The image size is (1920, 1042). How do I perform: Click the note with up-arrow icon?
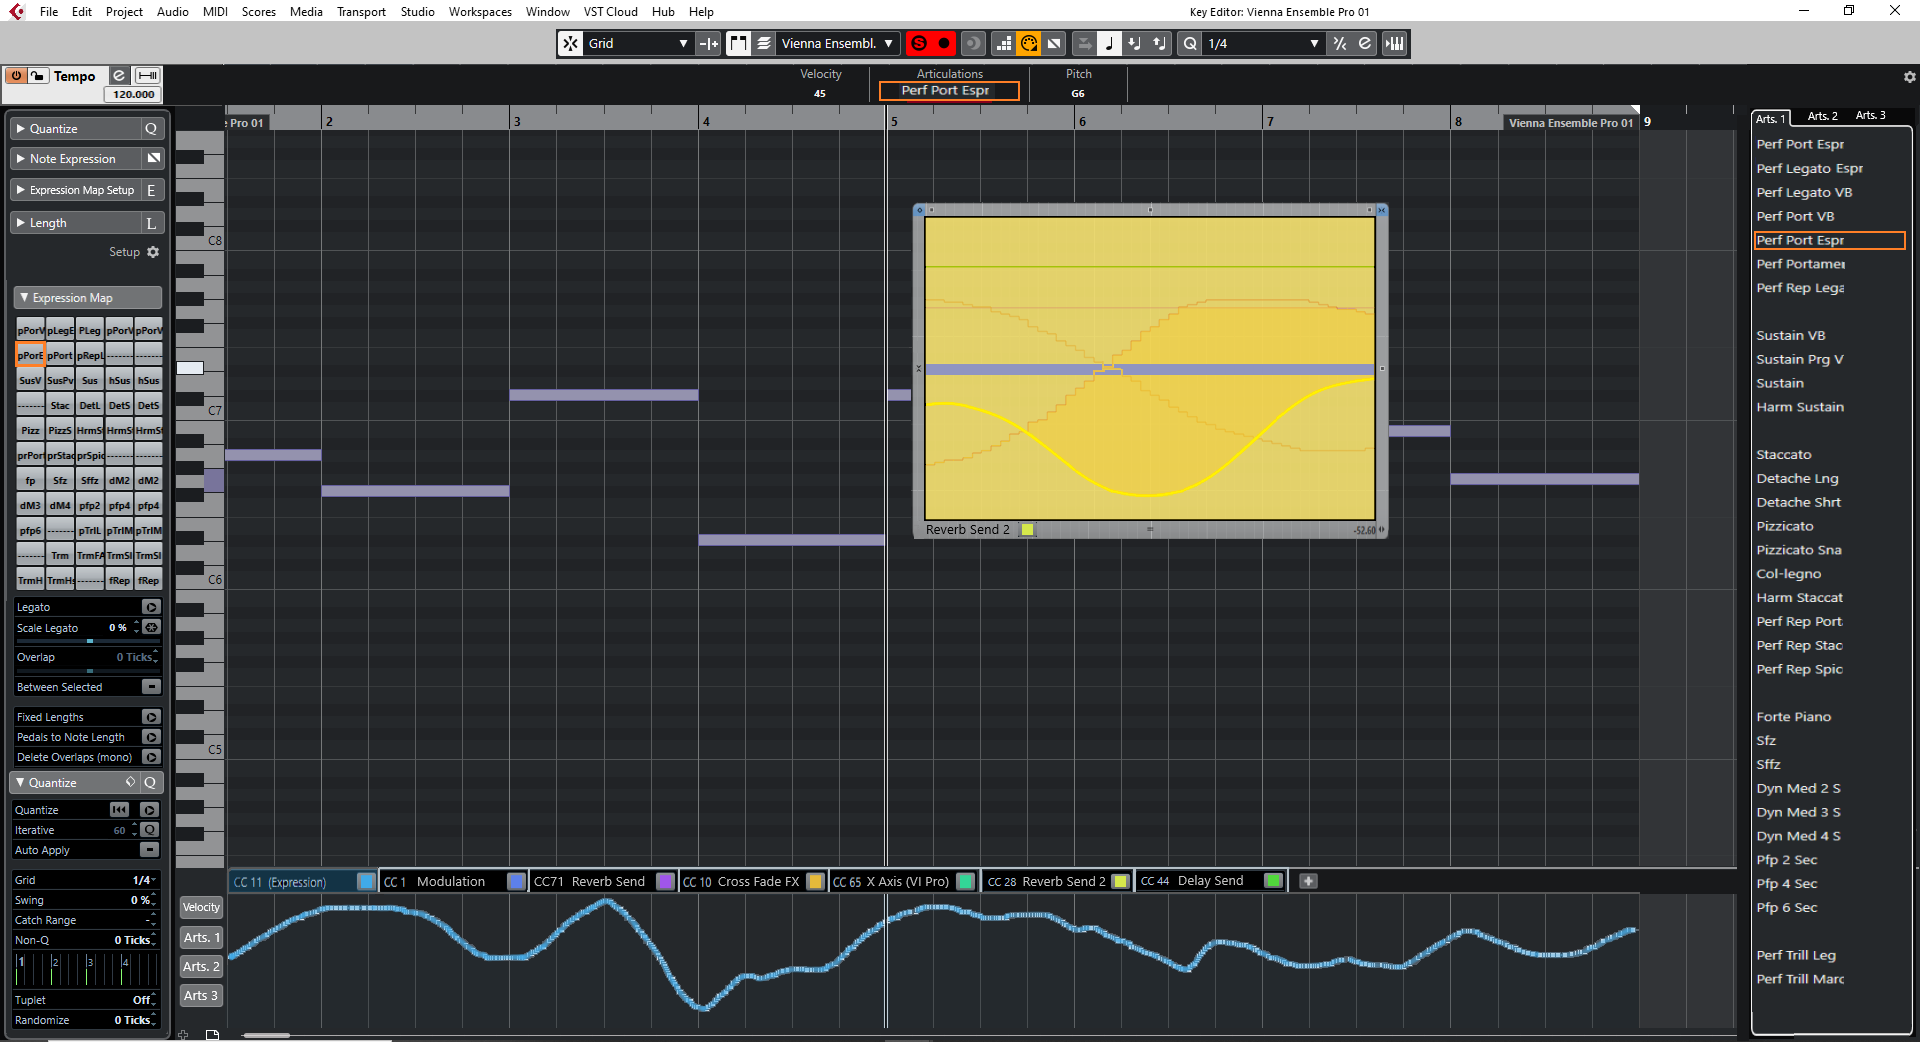(1160, 43)
